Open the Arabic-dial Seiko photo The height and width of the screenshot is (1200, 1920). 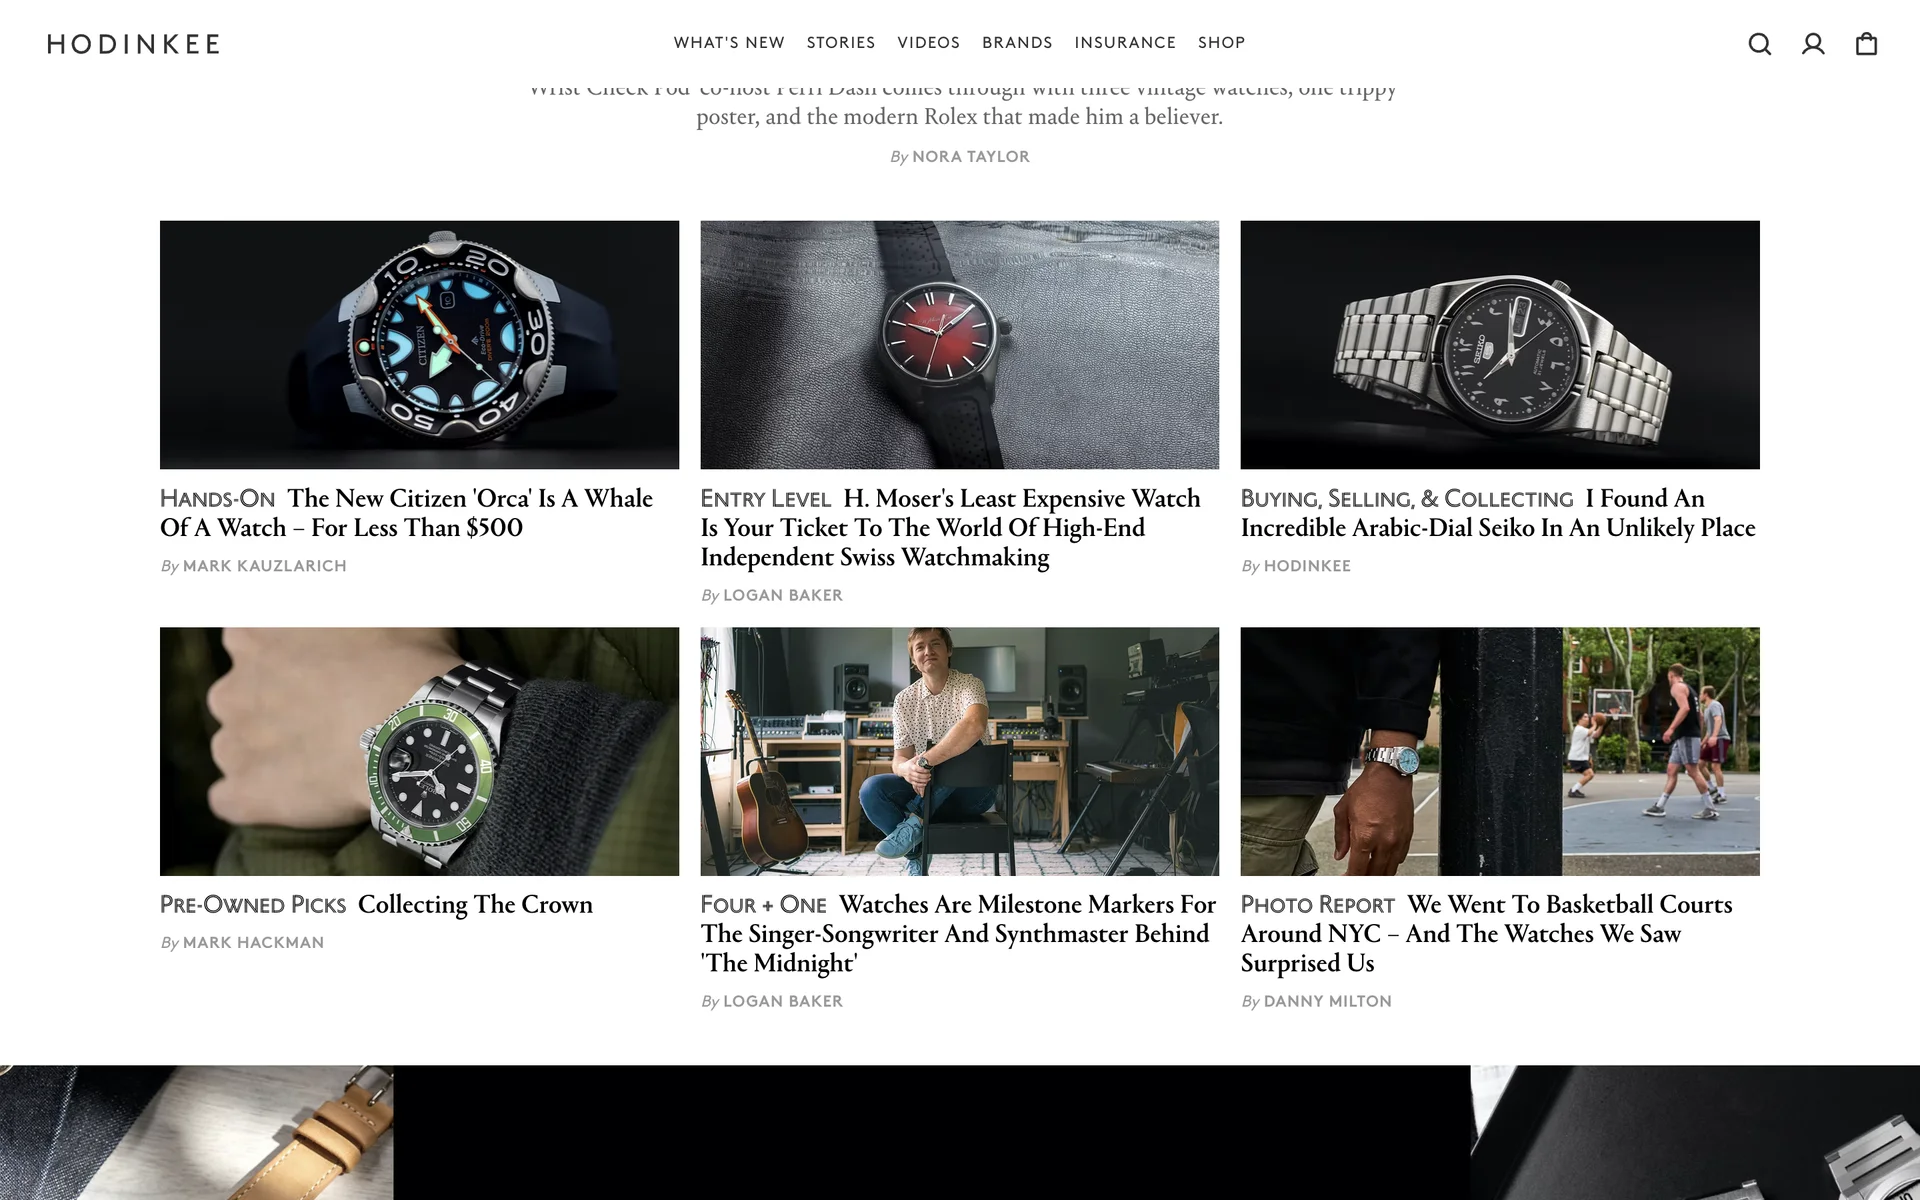click(x=1500, y=345)
